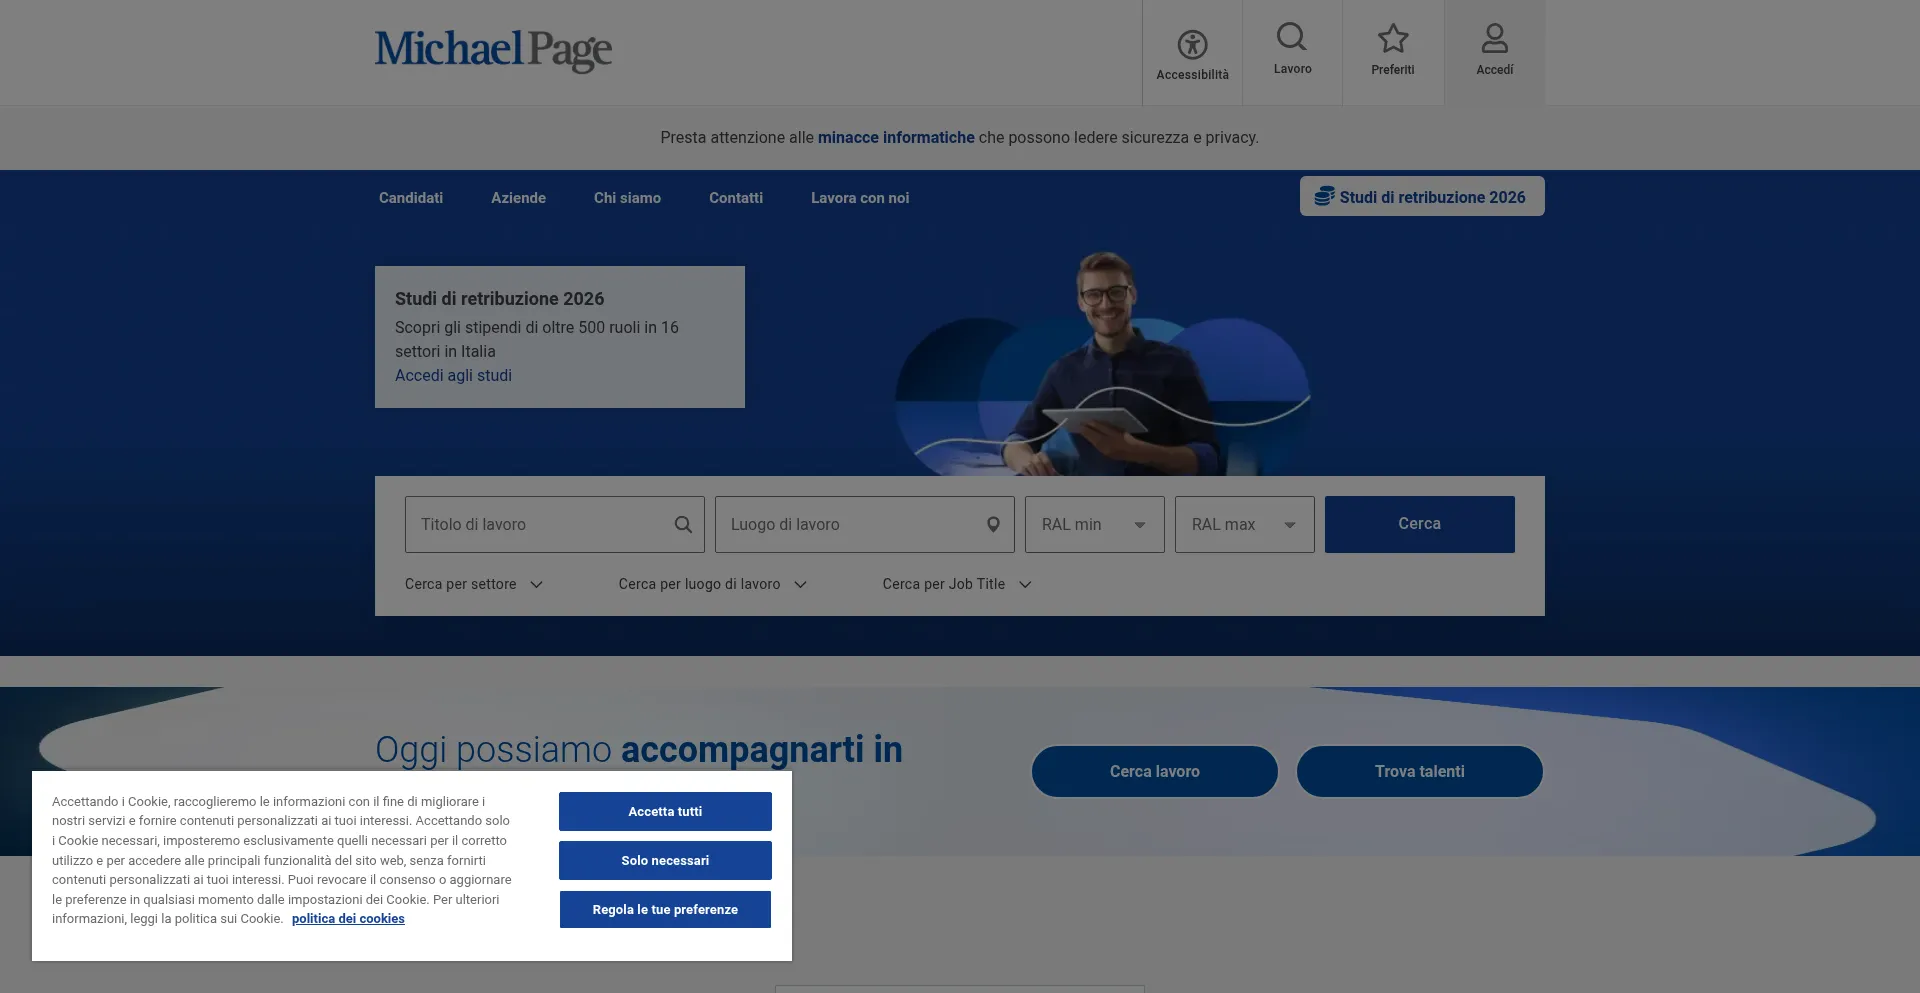Expand Cerca per settore

coord(473,585)
